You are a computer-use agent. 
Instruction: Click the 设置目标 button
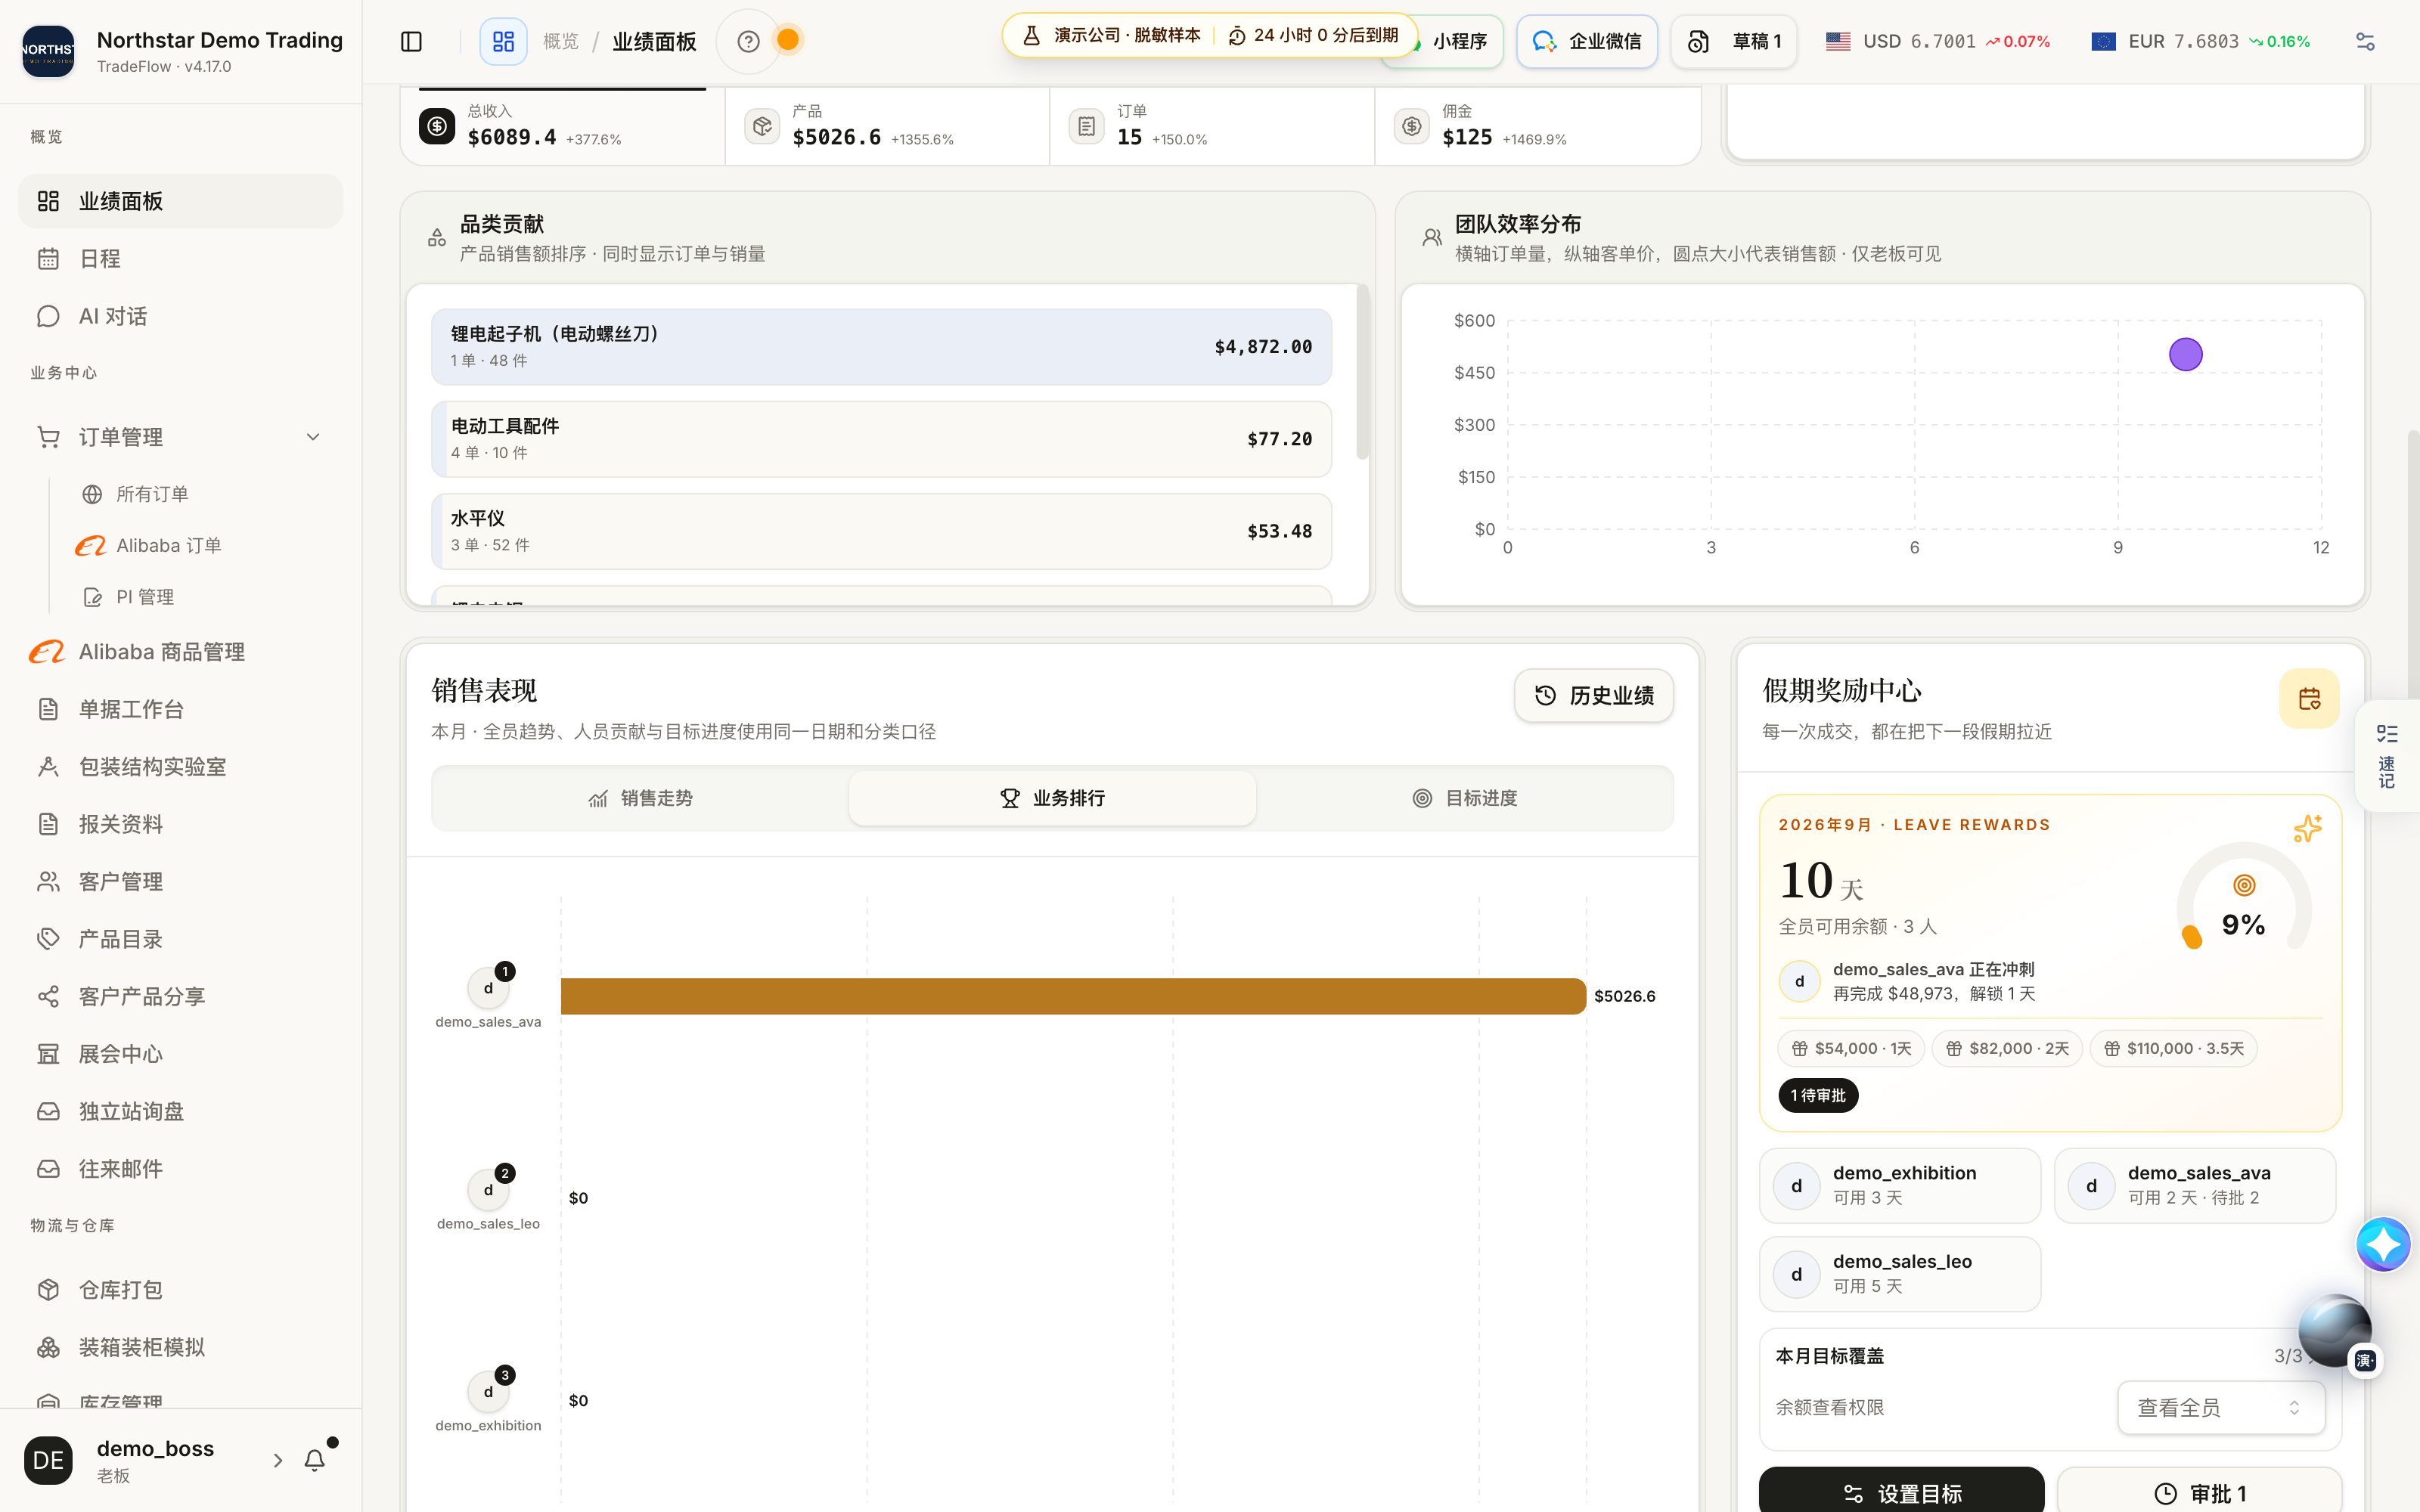pyautogui.click(x=1901, y=1491)
